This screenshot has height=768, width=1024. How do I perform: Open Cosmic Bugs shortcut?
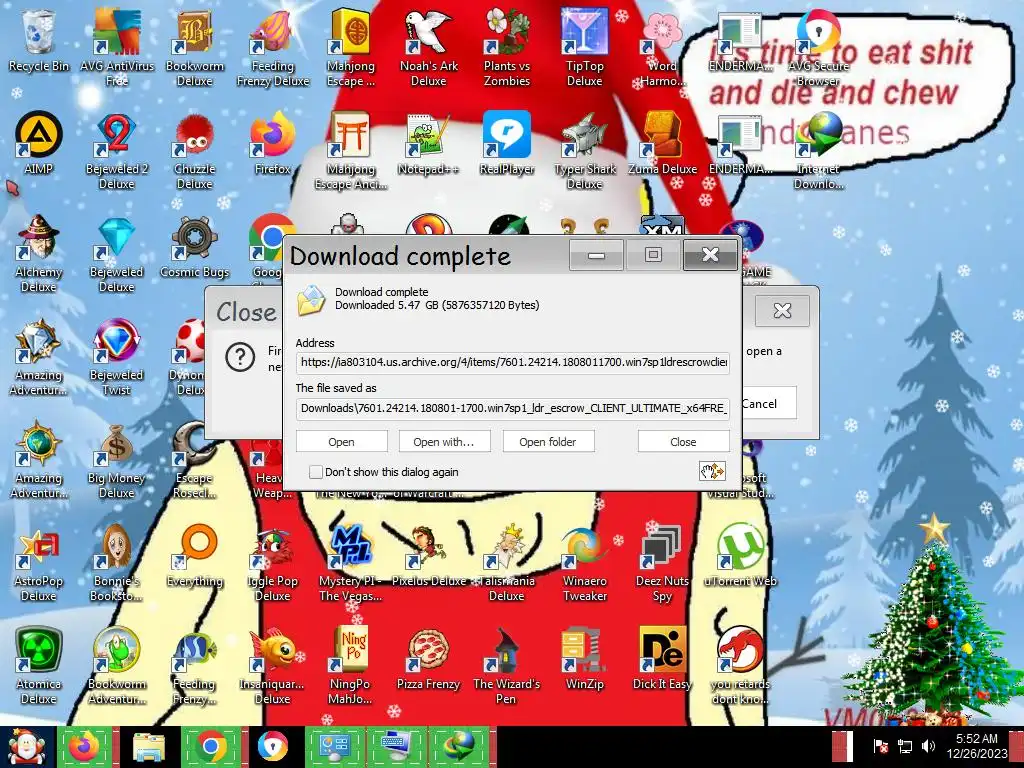click(x=195, y=246)
